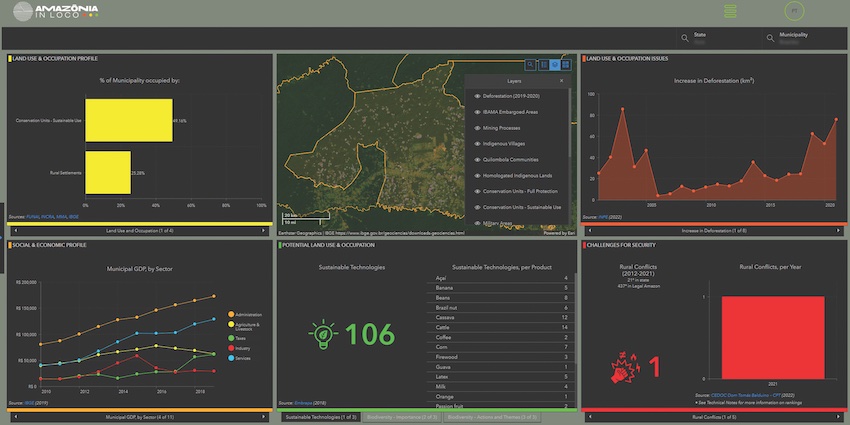This screenshot has width=850, height=425.
Task: Close the Layers panel
Action: point(561,80)
